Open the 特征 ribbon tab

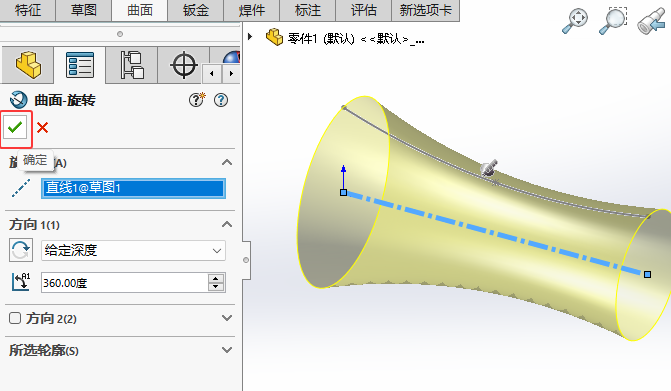[x=28, y=10]
